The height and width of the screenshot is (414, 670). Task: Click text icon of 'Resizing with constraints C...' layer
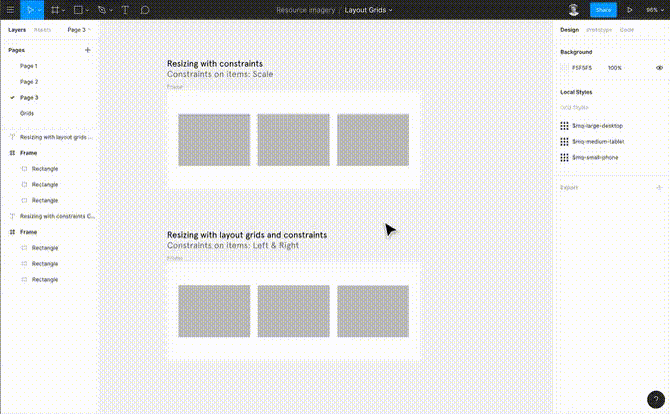tap(12, 216)
